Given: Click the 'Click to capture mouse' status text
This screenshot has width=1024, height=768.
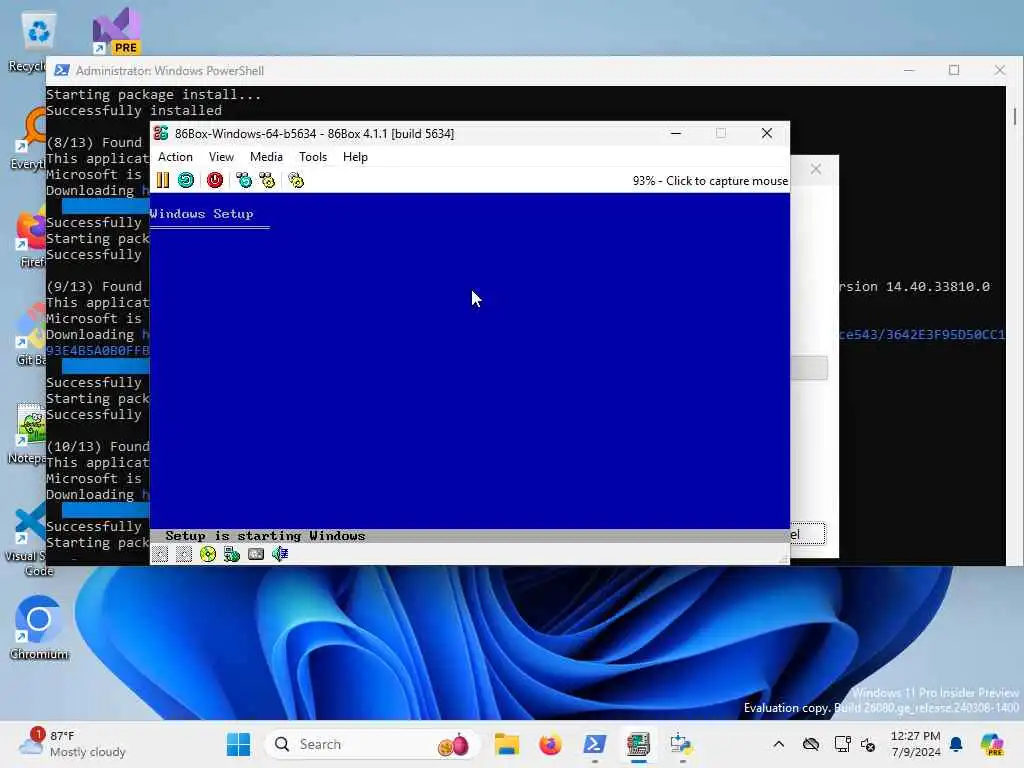Looking at the screenshot, I should click(727, 181).
